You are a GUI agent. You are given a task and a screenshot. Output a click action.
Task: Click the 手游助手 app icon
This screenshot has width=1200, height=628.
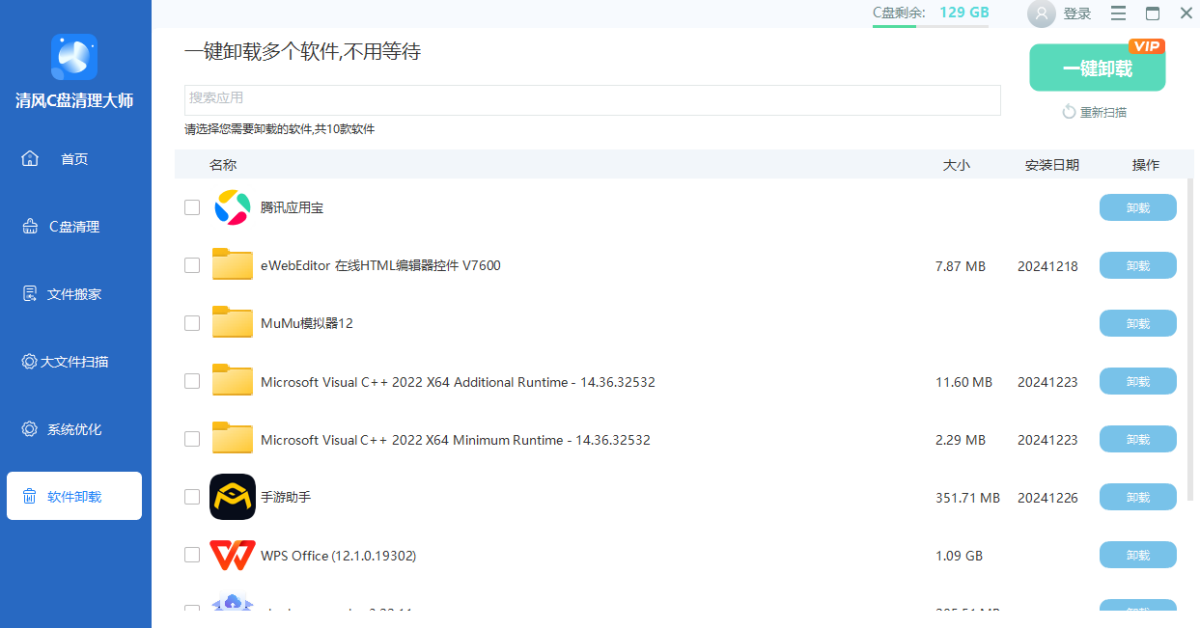[x=232, y=497]
